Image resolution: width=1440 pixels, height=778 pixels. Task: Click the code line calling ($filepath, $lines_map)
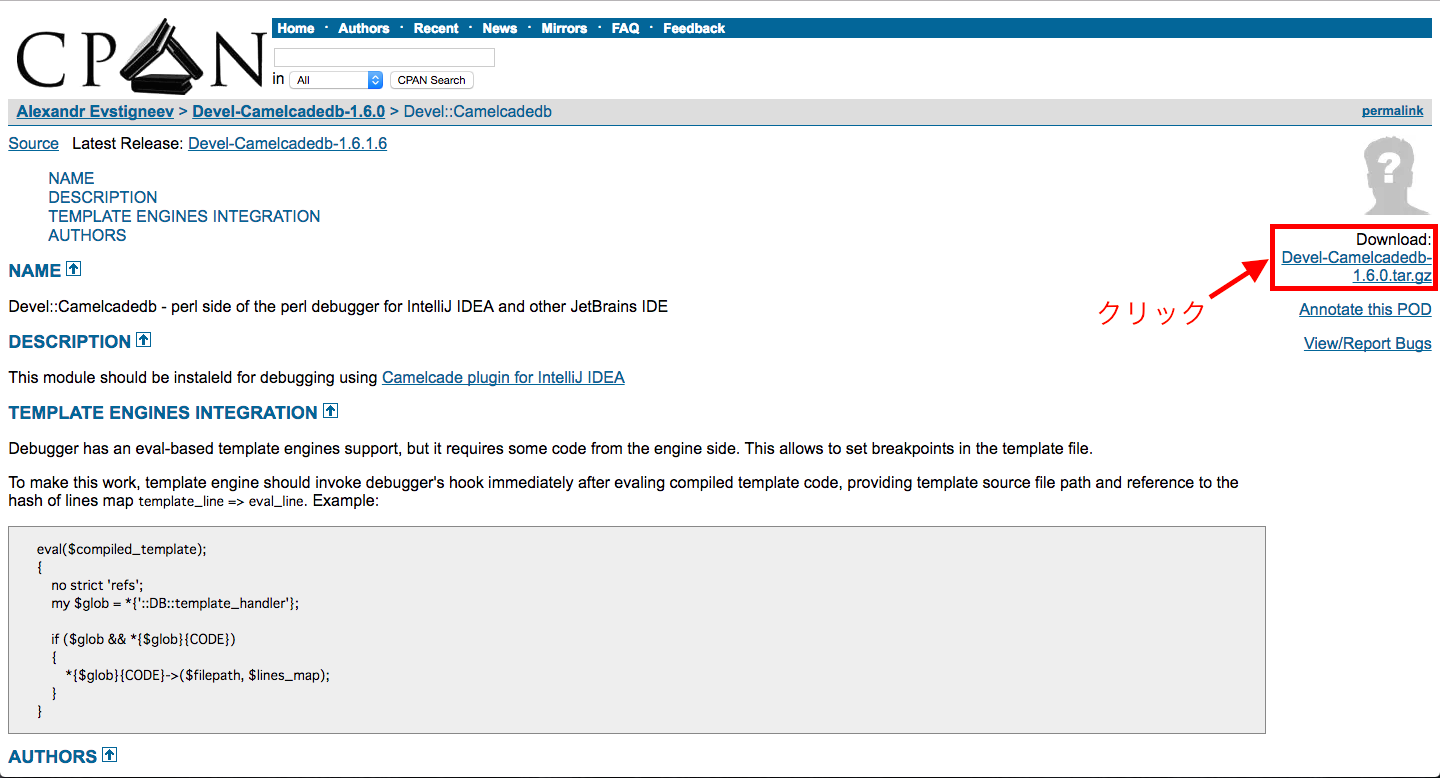coord(197,675)
